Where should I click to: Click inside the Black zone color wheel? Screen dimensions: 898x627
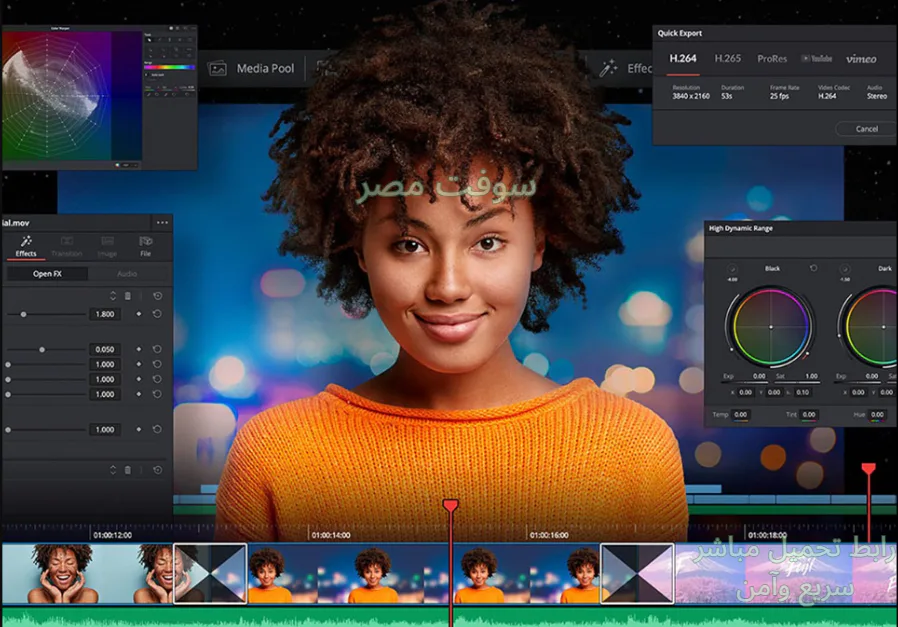point(770,327)
